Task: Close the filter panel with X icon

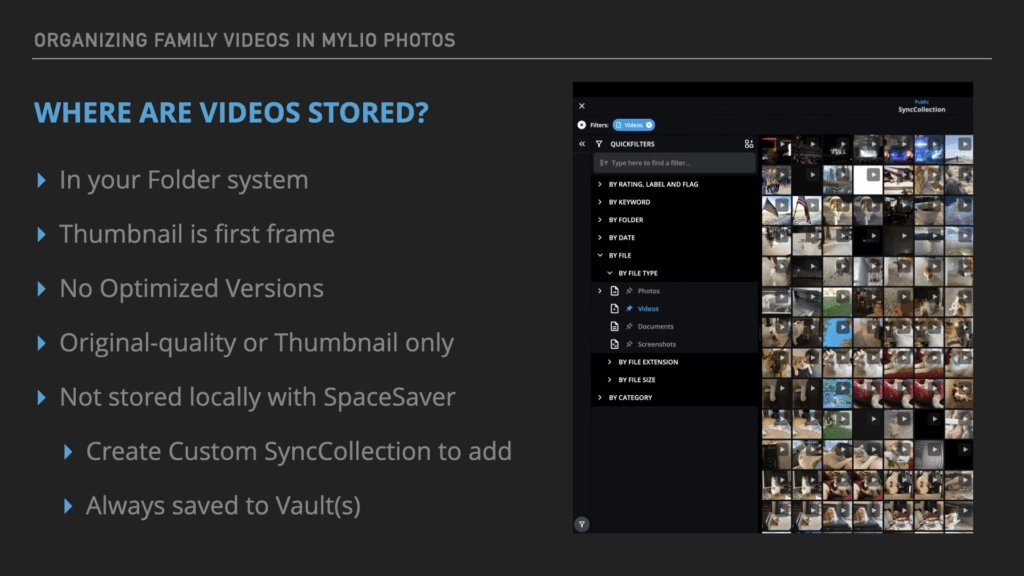Action: (582, 106)
